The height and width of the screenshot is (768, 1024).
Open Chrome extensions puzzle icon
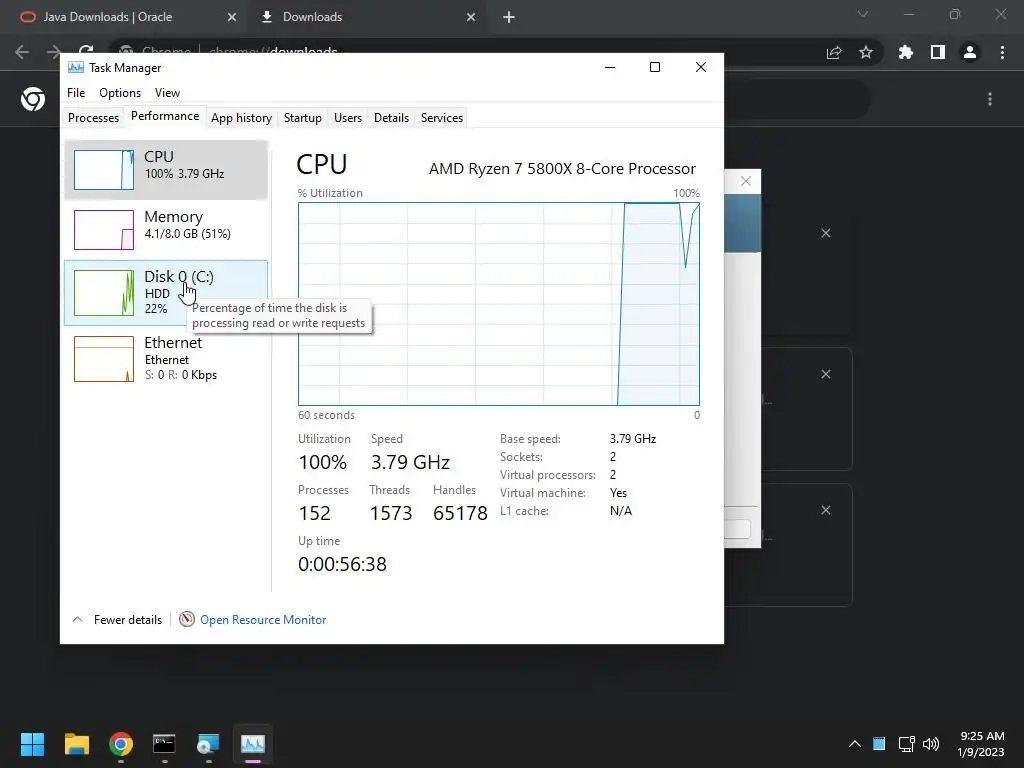click(x=906, y=52)
